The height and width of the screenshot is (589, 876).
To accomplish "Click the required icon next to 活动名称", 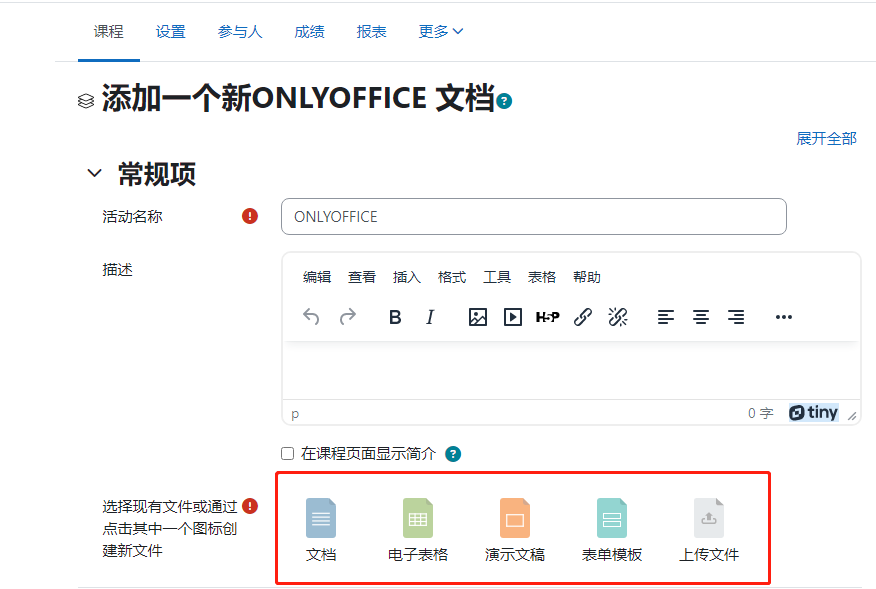I will [x=250, y=216].
